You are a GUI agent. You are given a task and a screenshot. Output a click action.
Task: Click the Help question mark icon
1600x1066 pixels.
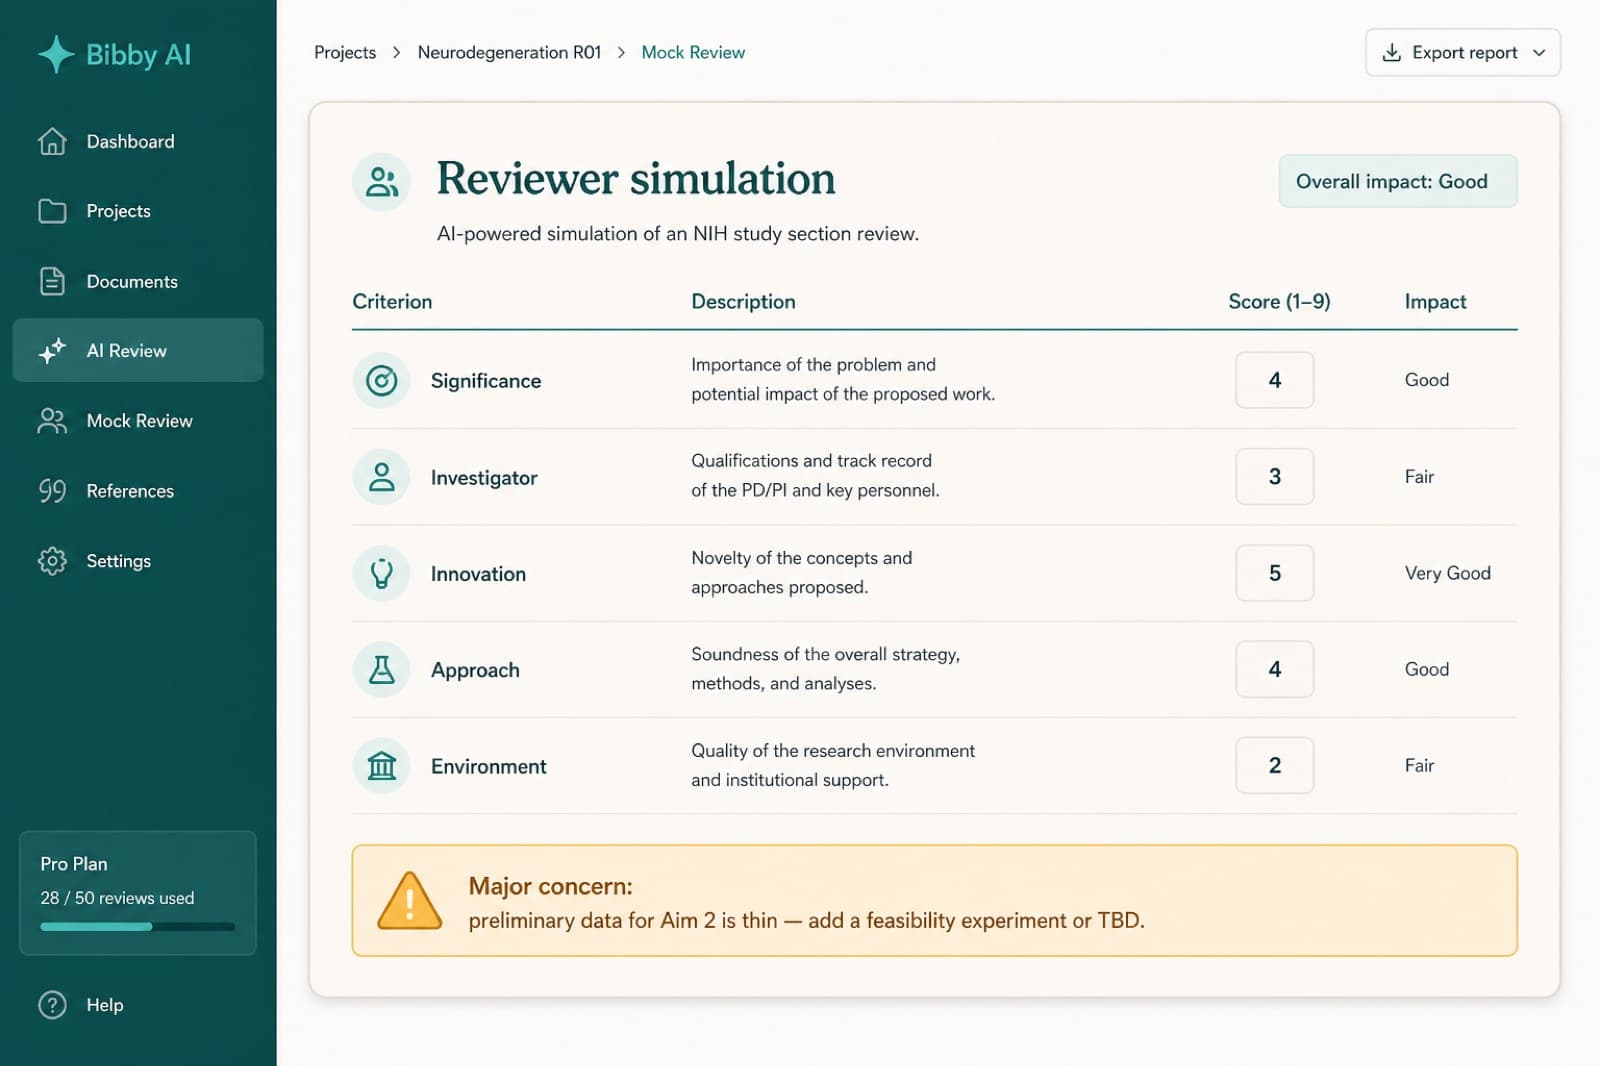(x=52, y=1005)
